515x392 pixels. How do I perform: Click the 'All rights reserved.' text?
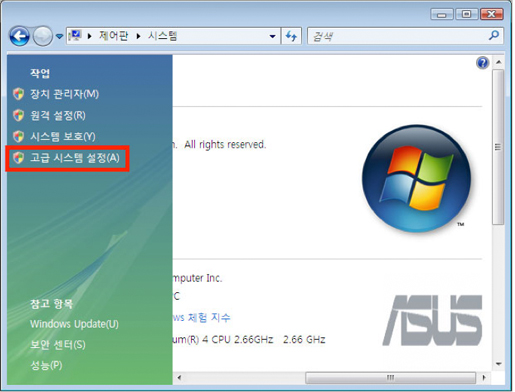click(x=225, y=145)
